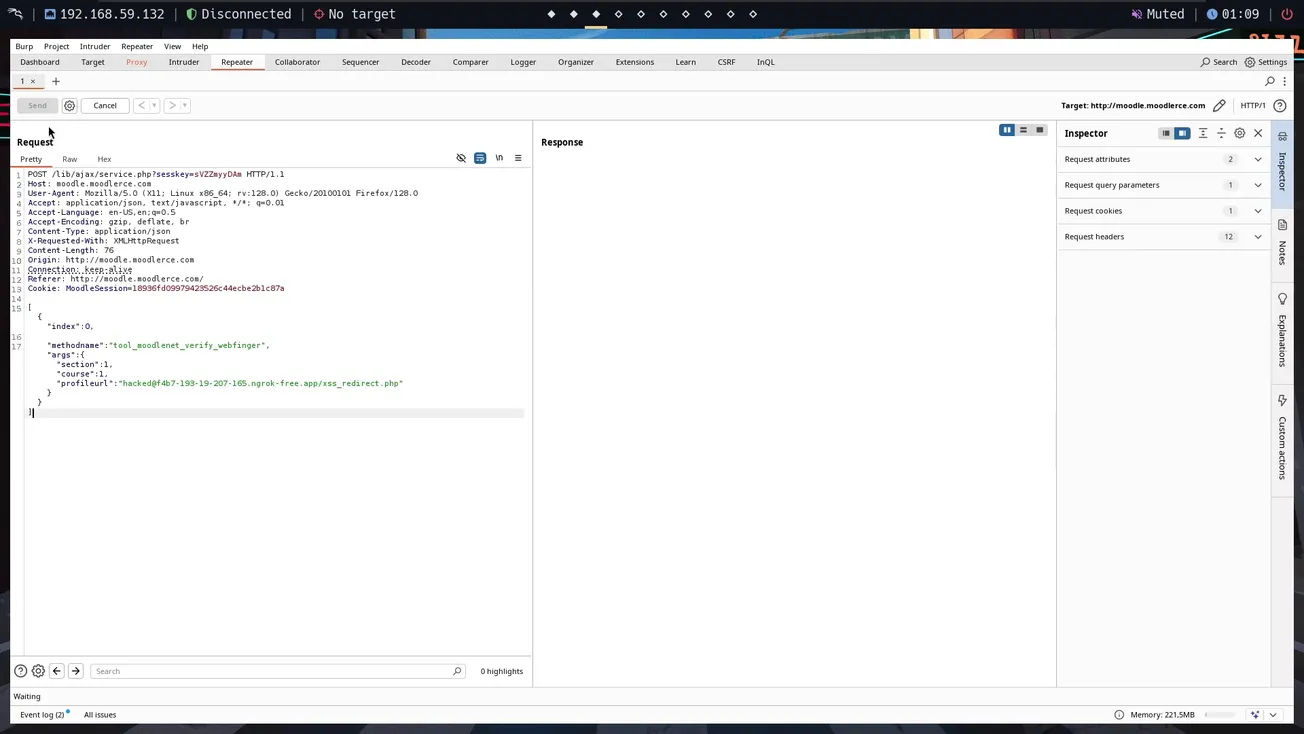Click the help question-mark icon in search bar
The height and width of the screenshot is (734, 1304).
pos(20,670)
